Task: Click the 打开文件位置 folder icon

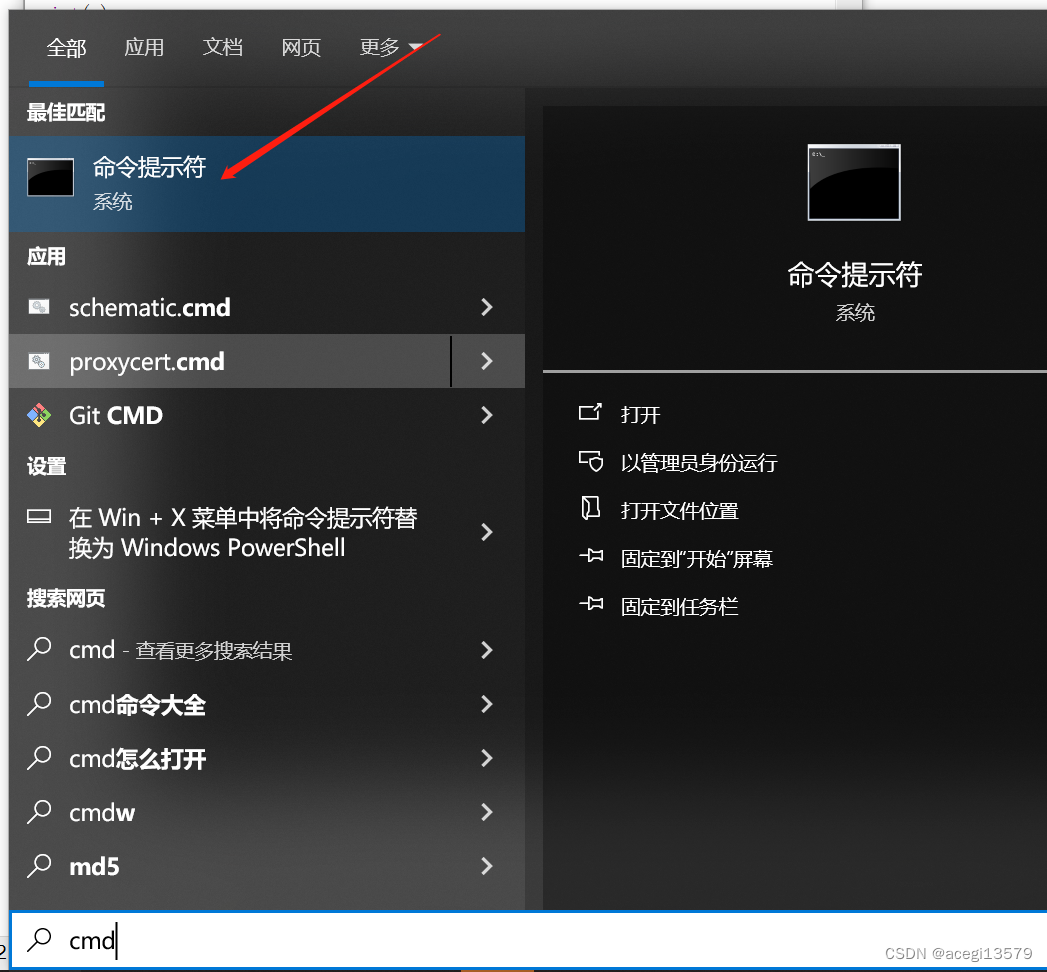Action: (x=592, y=510)
